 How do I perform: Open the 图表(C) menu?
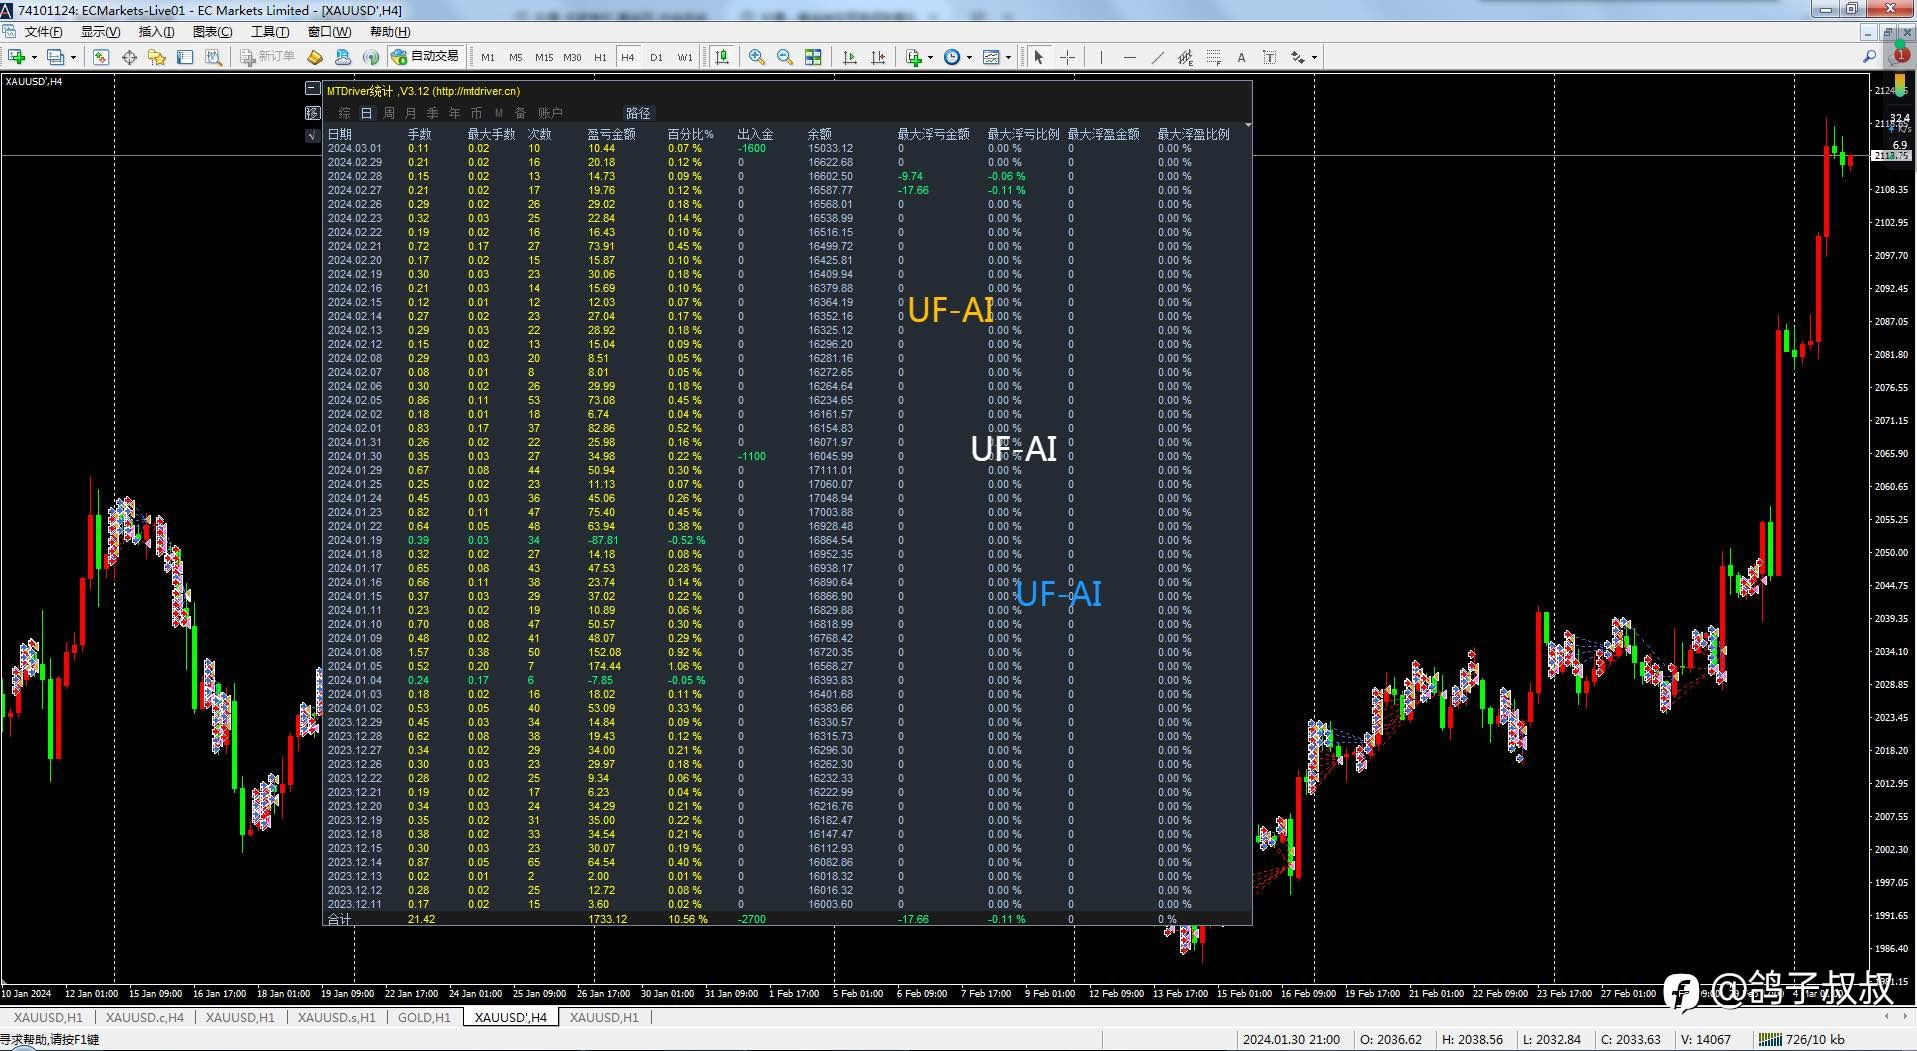coord(212,32)
